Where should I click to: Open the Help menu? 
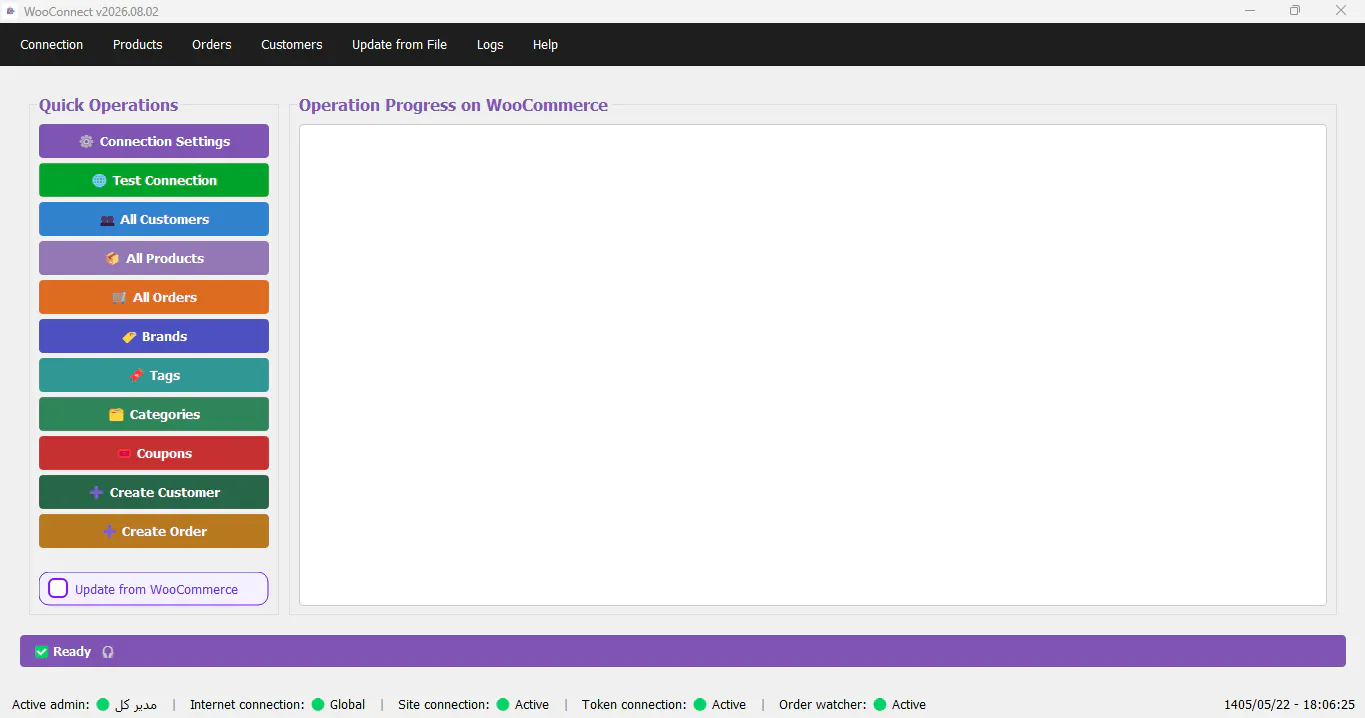point(545,45)
